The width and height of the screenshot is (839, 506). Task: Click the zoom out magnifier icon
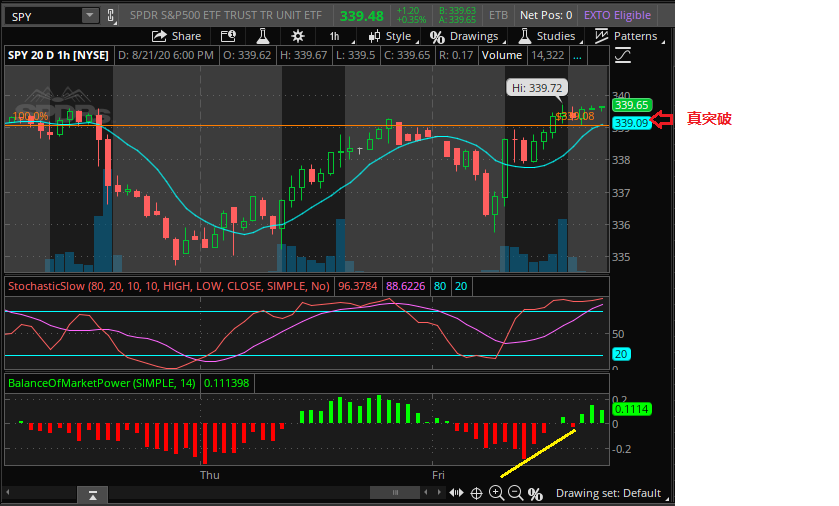pos(515,493)
